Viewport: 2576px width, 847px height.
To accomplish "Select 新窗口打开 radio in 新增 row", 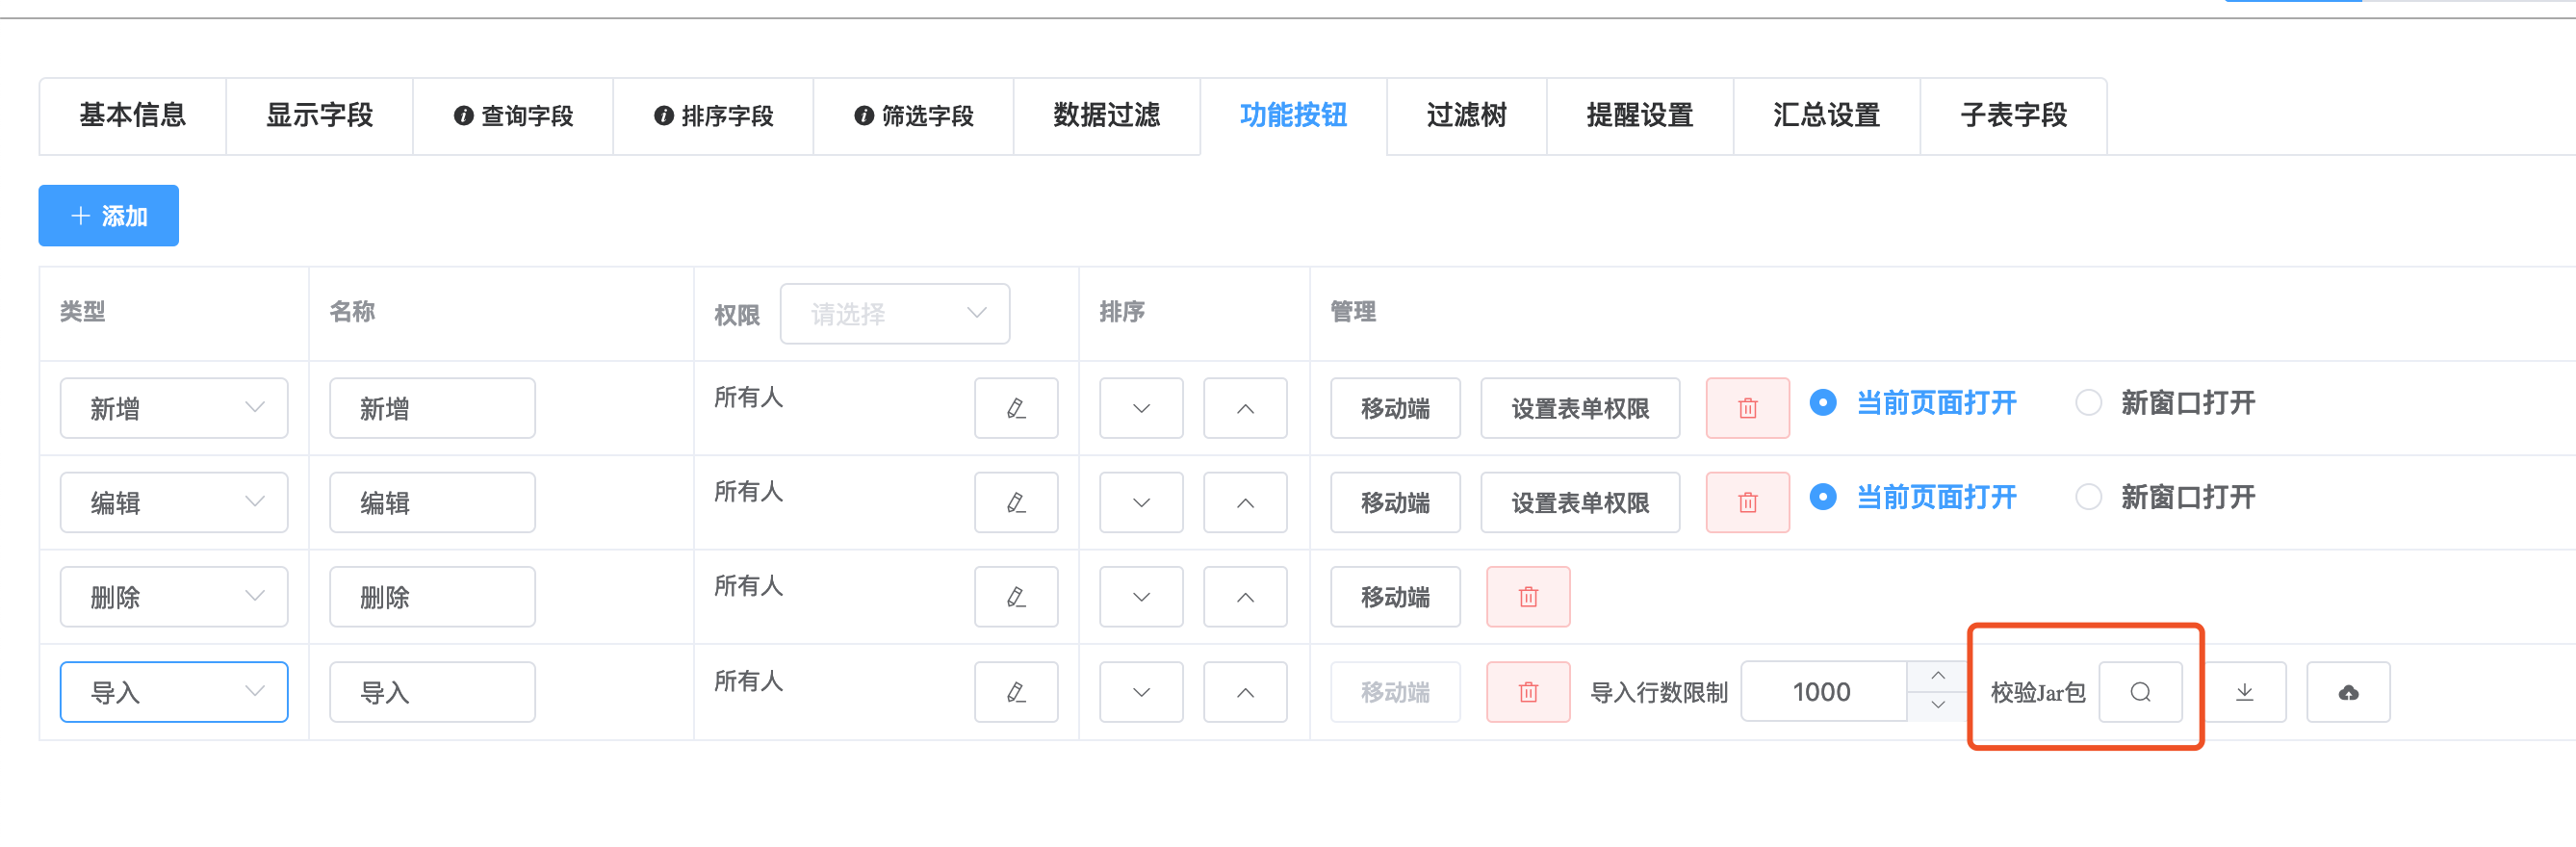I will coord(2088,403).
